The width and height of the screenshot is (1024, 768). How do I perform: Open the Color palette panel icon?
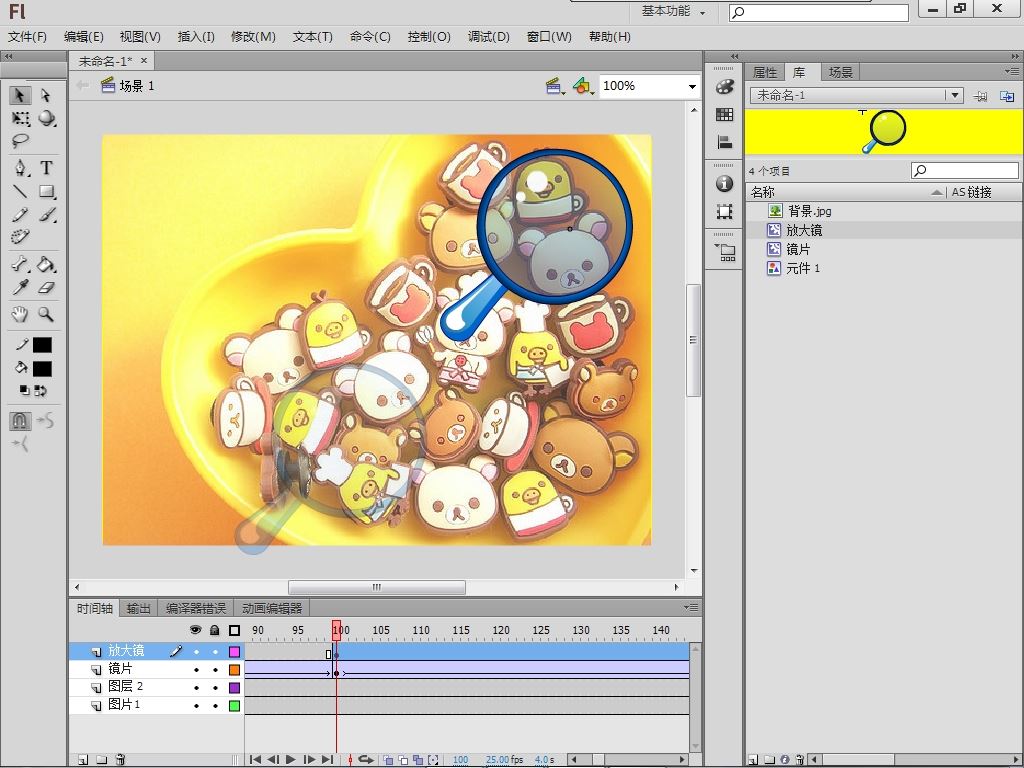coord(725,88)
